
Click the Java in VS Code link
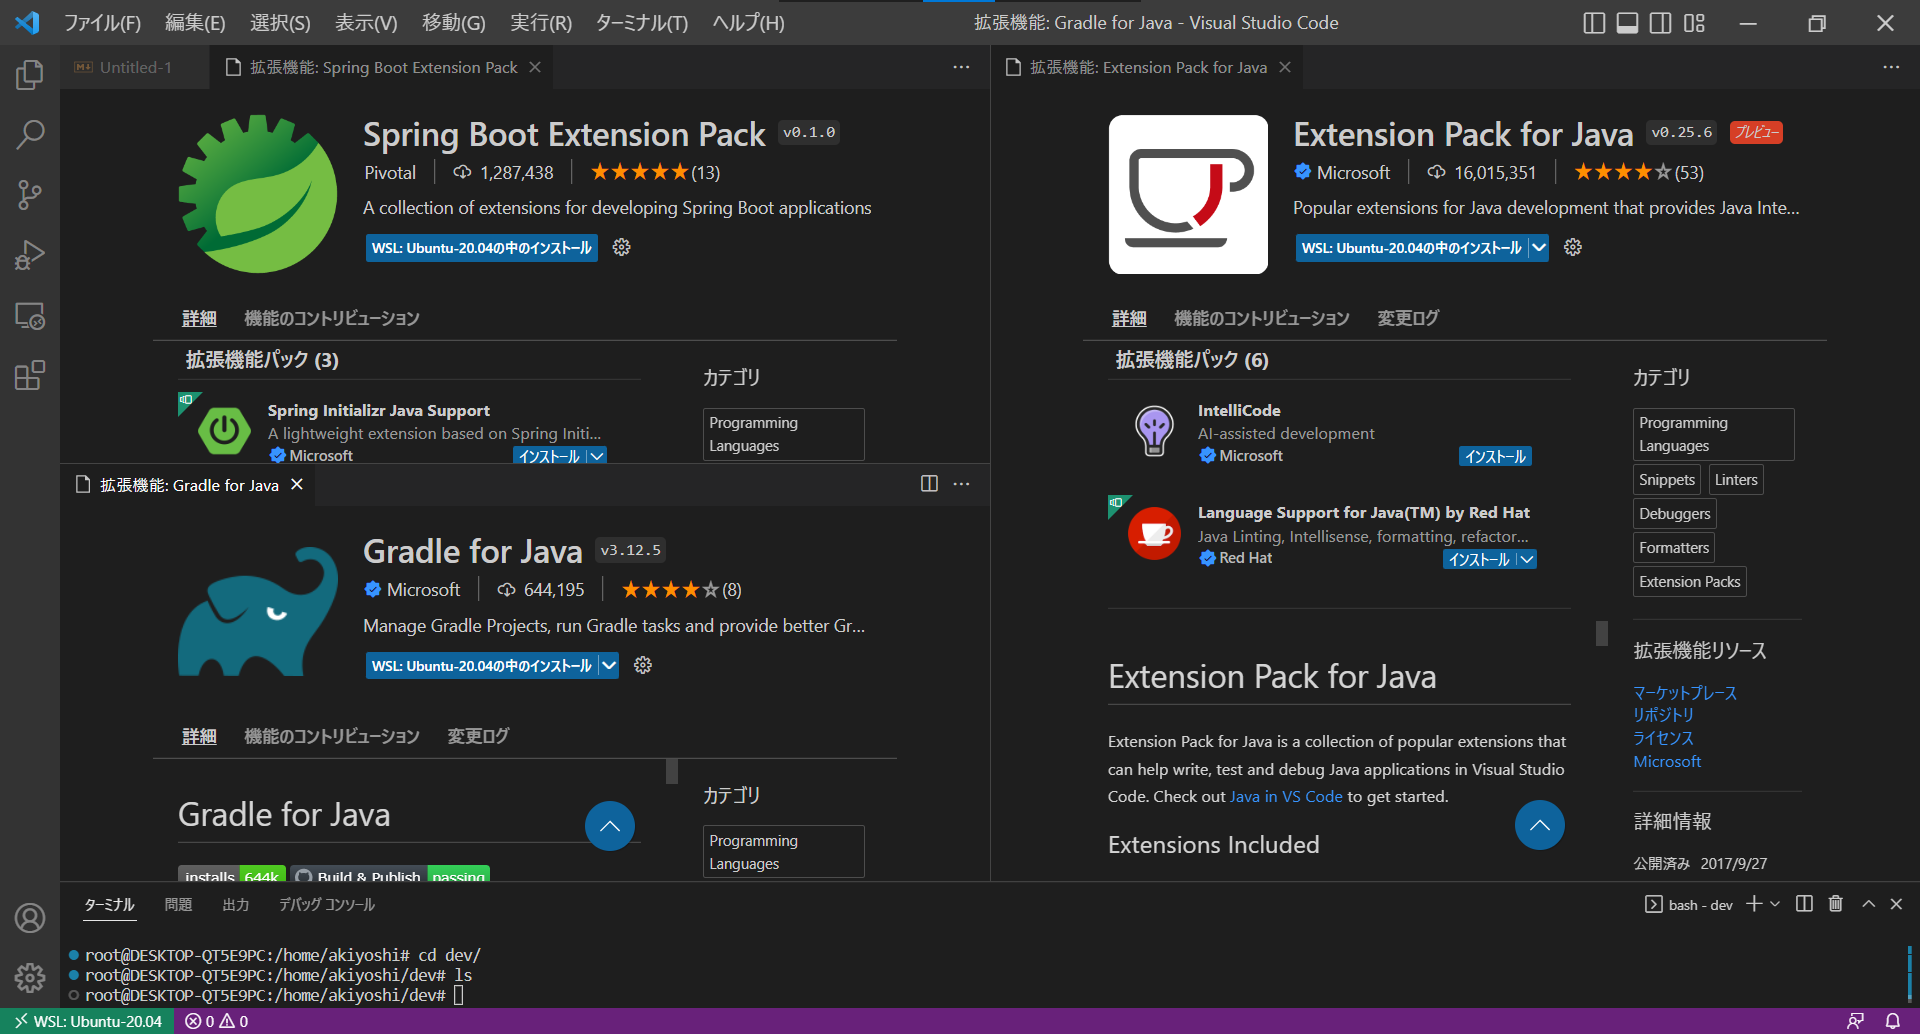[x=1286, y=796]
